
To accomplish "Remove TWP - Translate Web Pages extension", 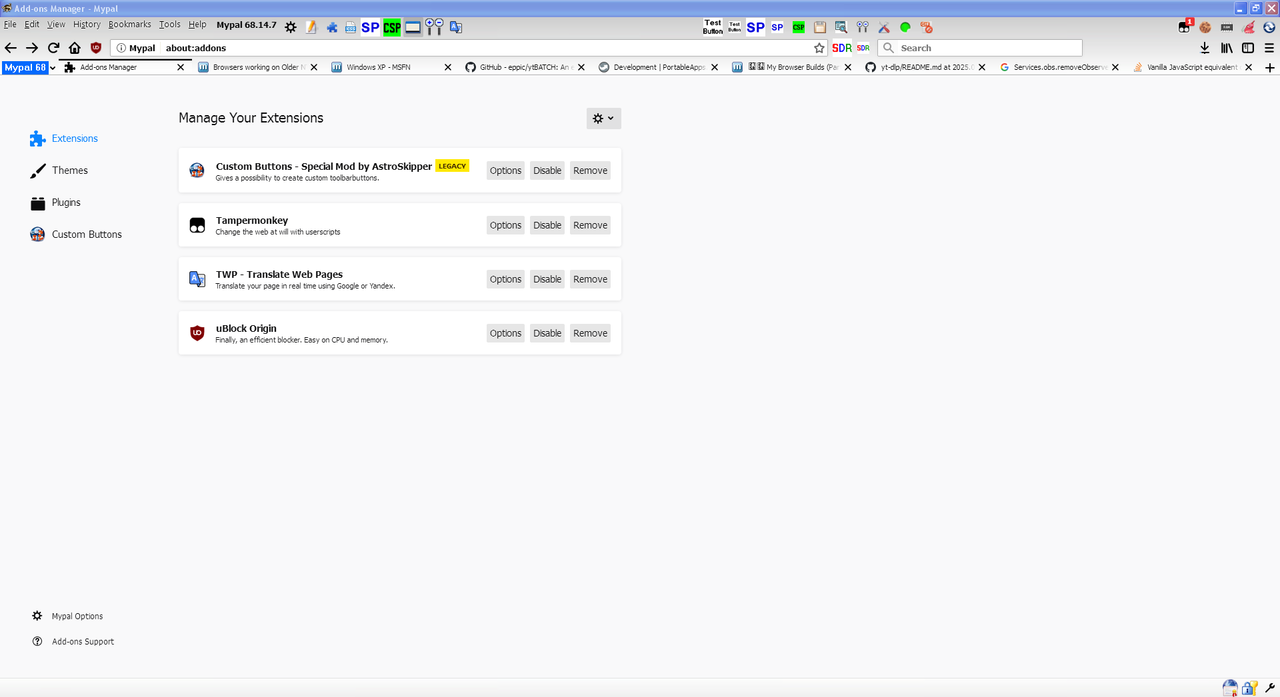I will (x=590, y=279).
